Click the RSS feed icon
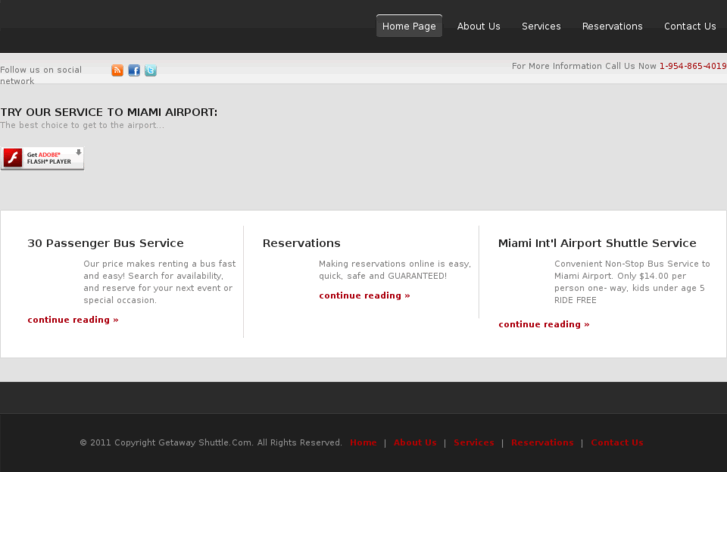Viewport: 727px width, 545px height. [x=117, y=70]
